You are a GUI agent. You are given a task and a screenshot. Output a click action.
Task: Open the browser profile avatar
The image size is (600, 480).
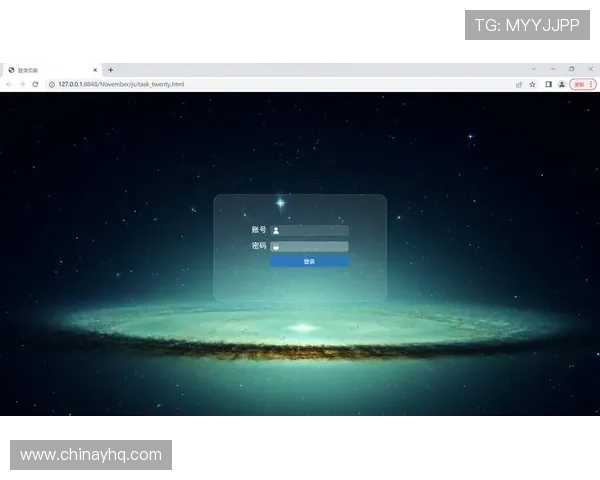[561, 84]
